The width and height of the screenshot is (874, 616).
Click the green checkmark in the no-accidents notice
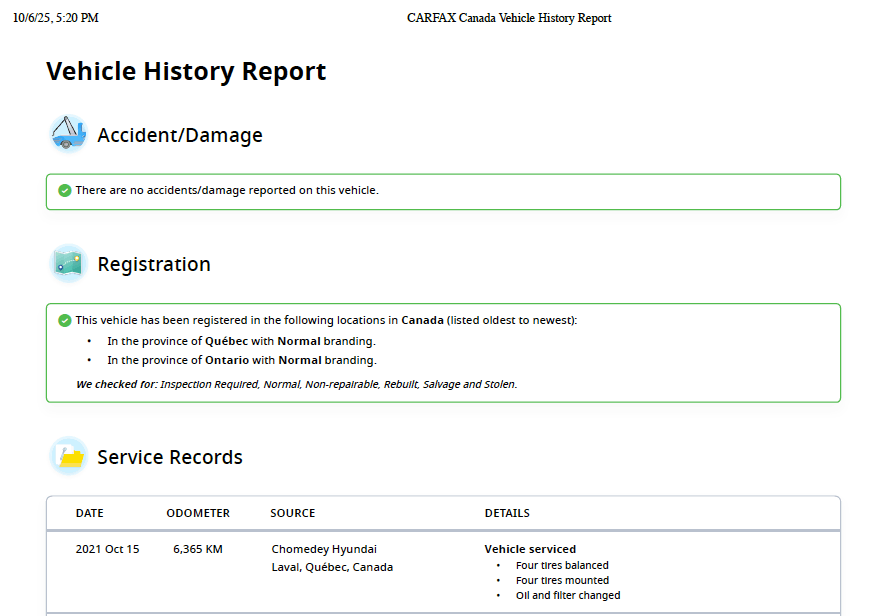coord(65,190)
